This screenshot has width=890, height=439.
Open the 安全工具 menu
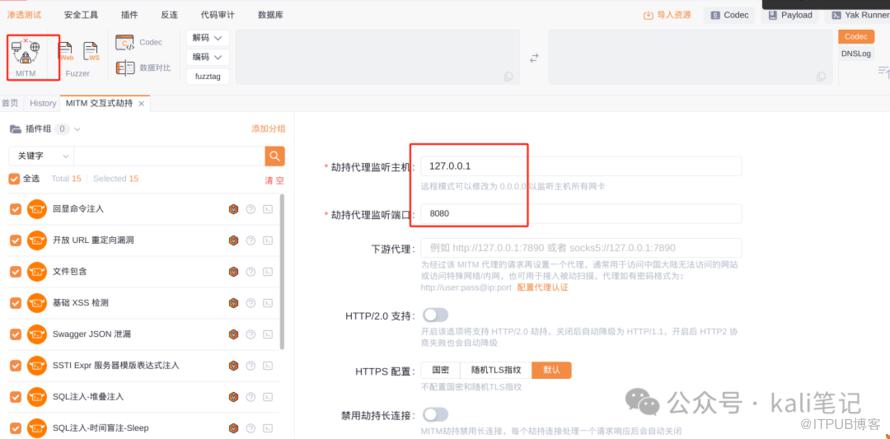click(80, 15)
